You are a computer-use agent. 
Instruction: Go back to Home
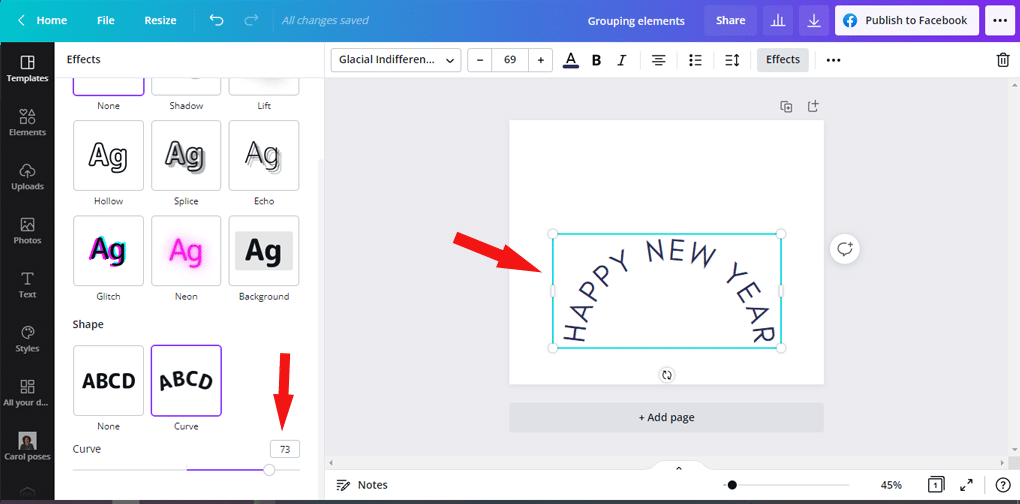point(43,20)
